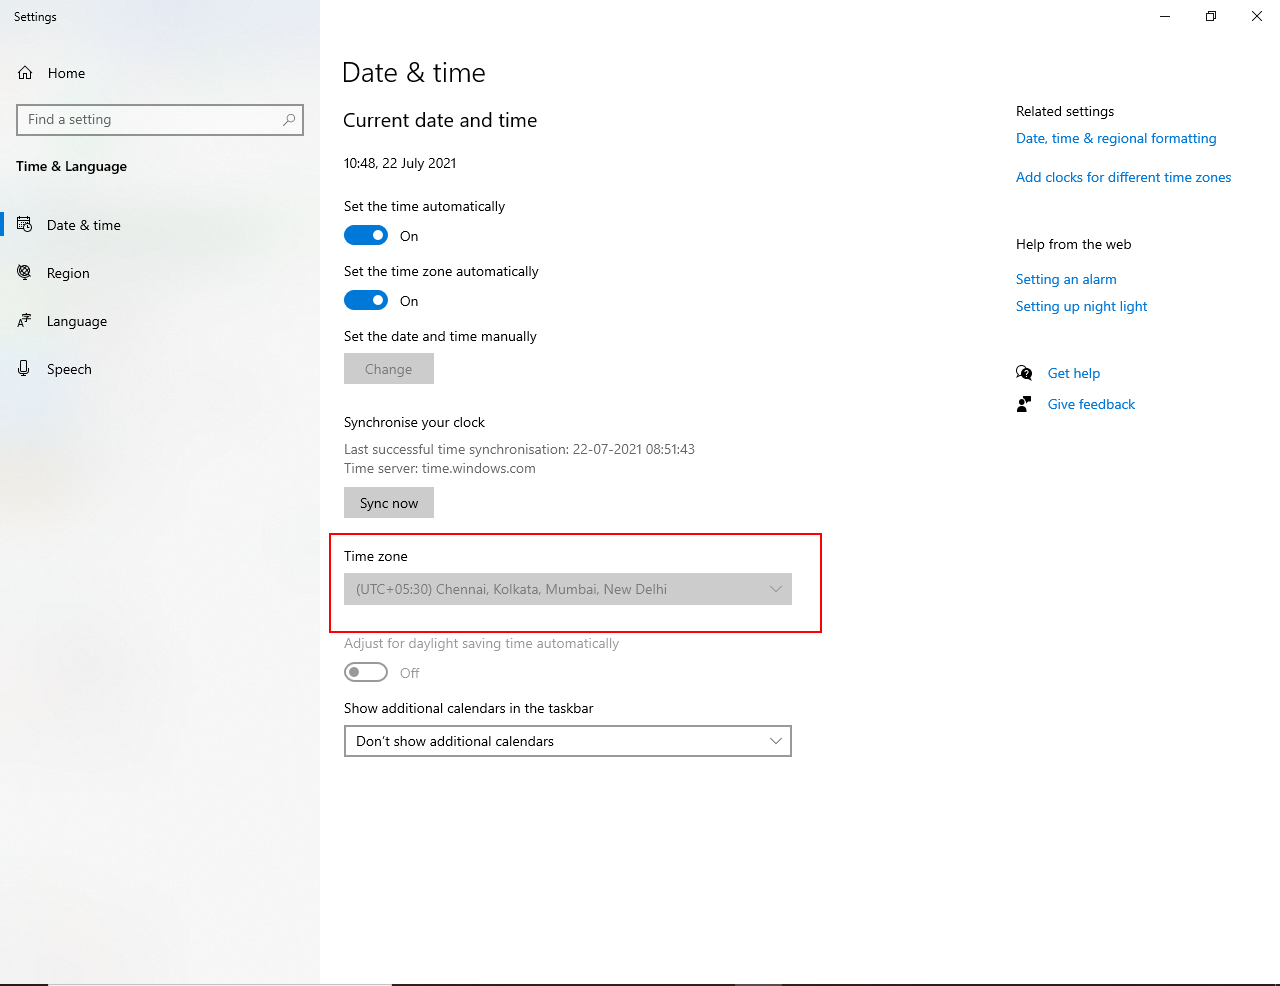This screenshot has width=1280, height=986.
Task: Open the Time zone dropdown
Action: pos(567,589)
